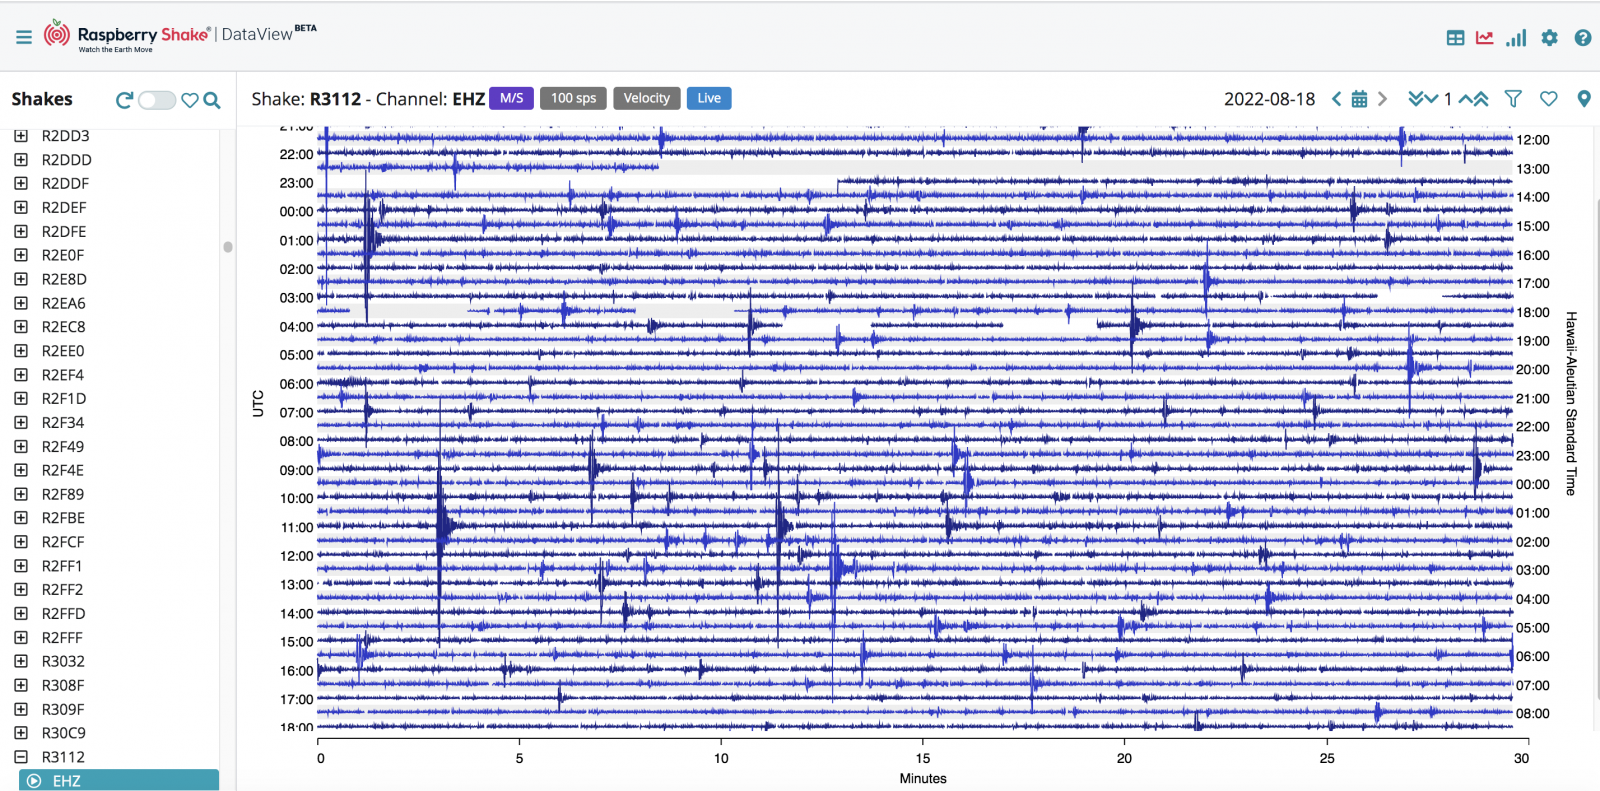Select station R2FFD in list
The image size is (1600, 791).
tap(64, 614)
